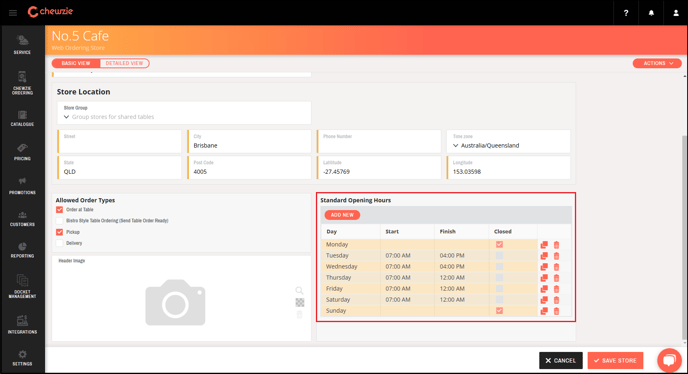Click Add New opening hours
This screenshot has width=688, height=374.
[x=342, y=215]
